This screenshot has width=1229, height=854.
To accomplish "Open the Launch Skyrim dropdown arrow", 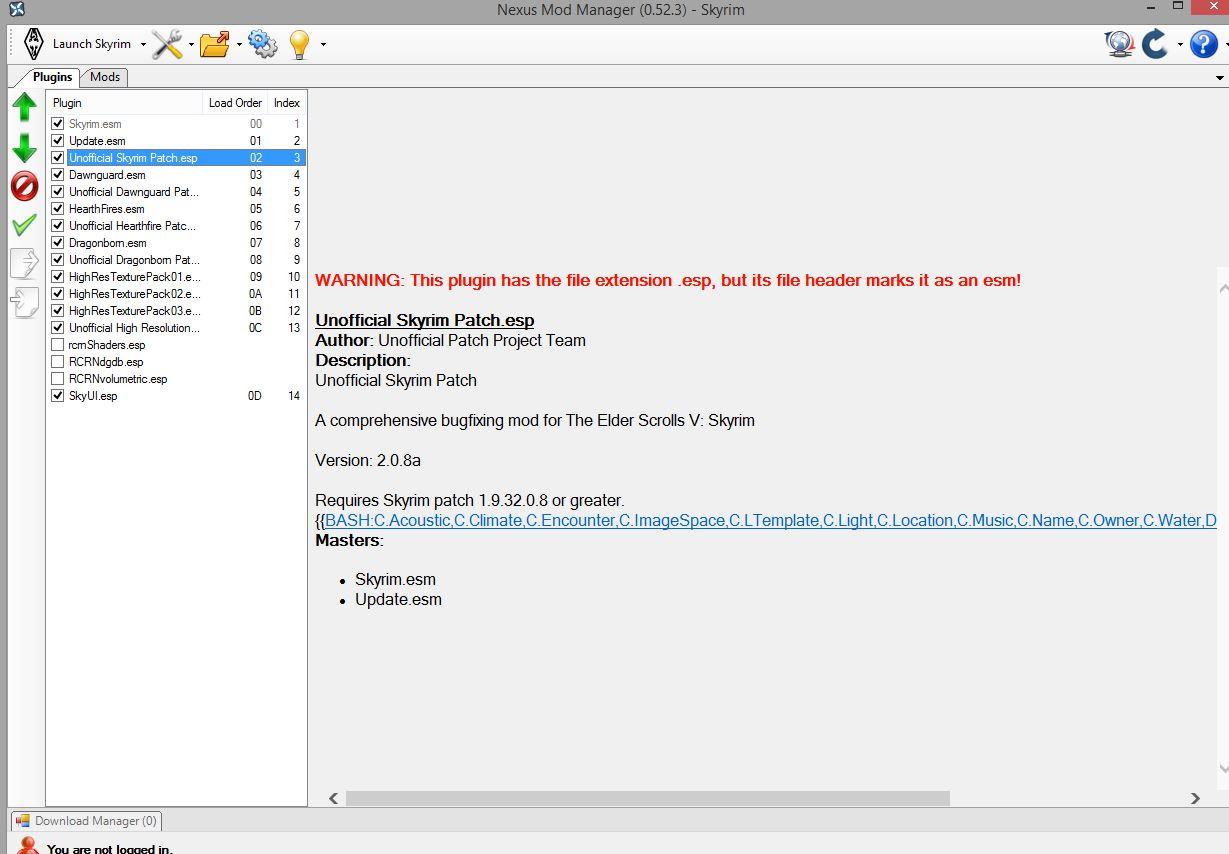I will [143, 44].
